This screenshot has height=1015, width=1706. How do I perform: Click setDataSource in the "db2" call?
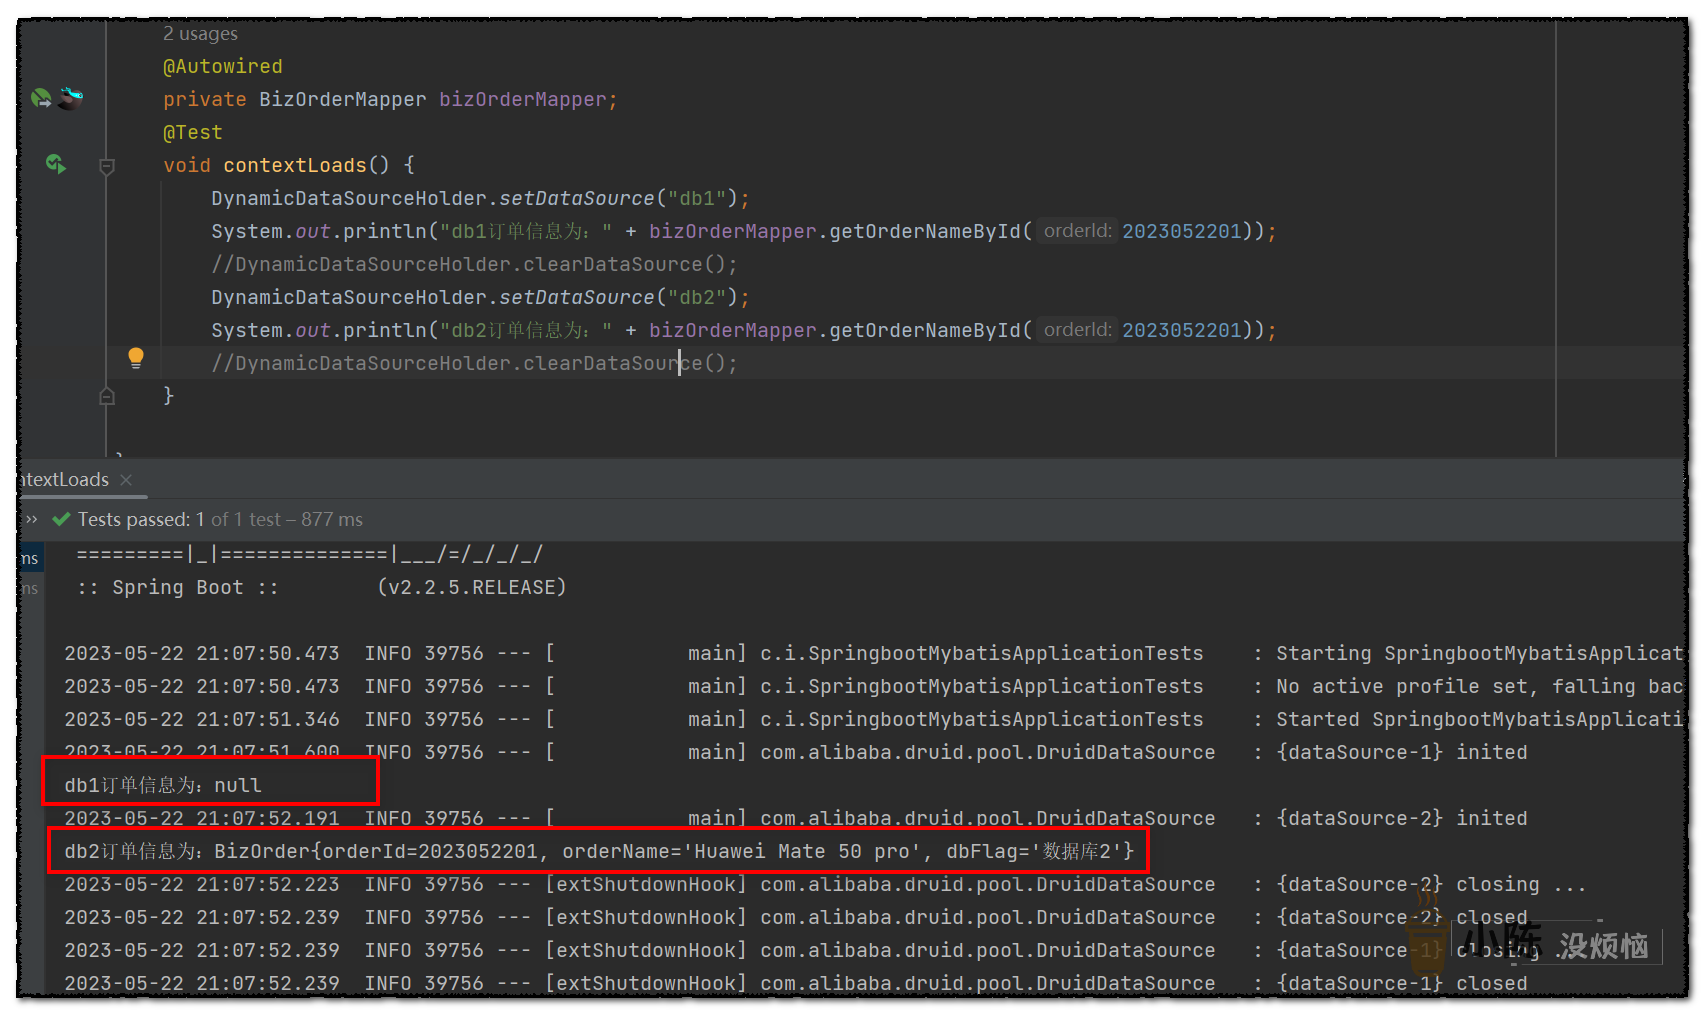click(577, 297)
